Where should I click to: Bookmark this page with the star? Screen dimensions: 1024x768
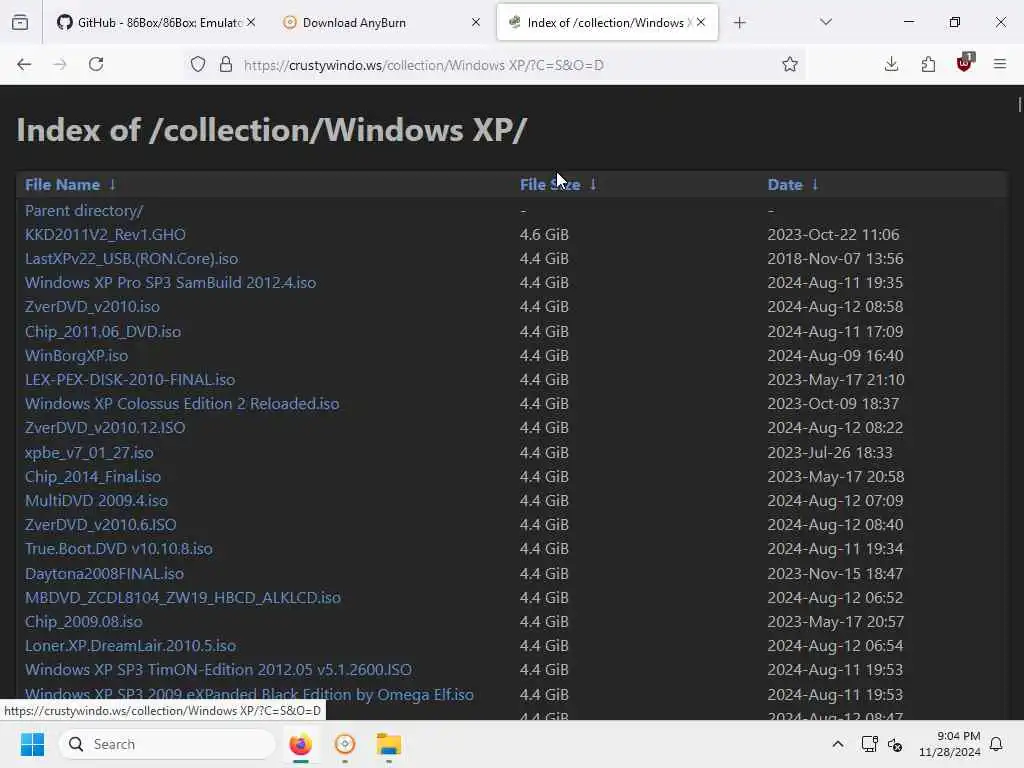(790, 64)
